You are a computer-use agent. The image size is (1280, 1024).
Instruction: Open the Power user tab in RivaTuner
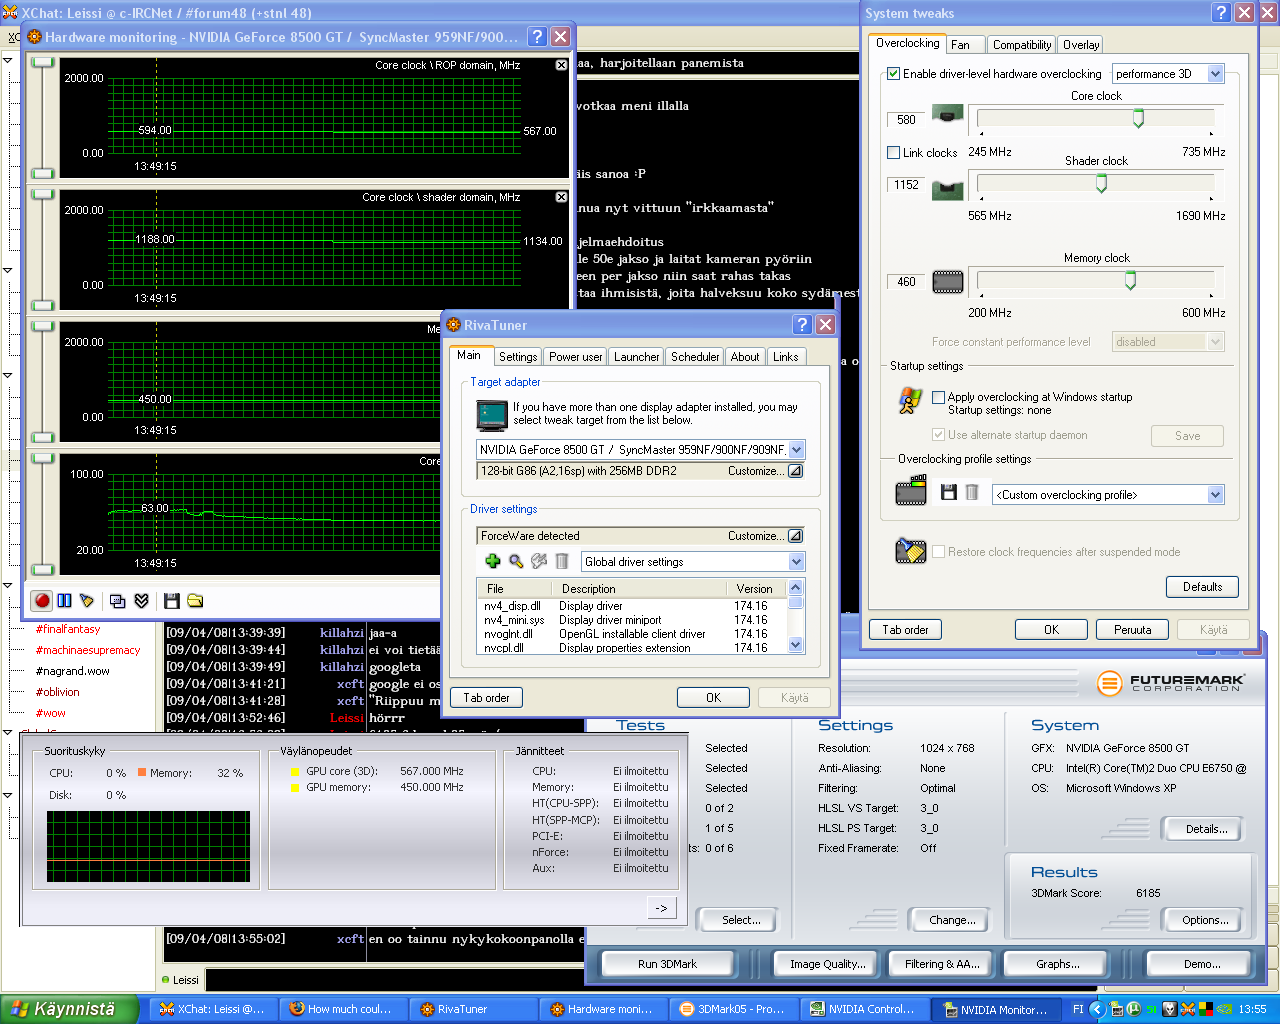point(575,357)
